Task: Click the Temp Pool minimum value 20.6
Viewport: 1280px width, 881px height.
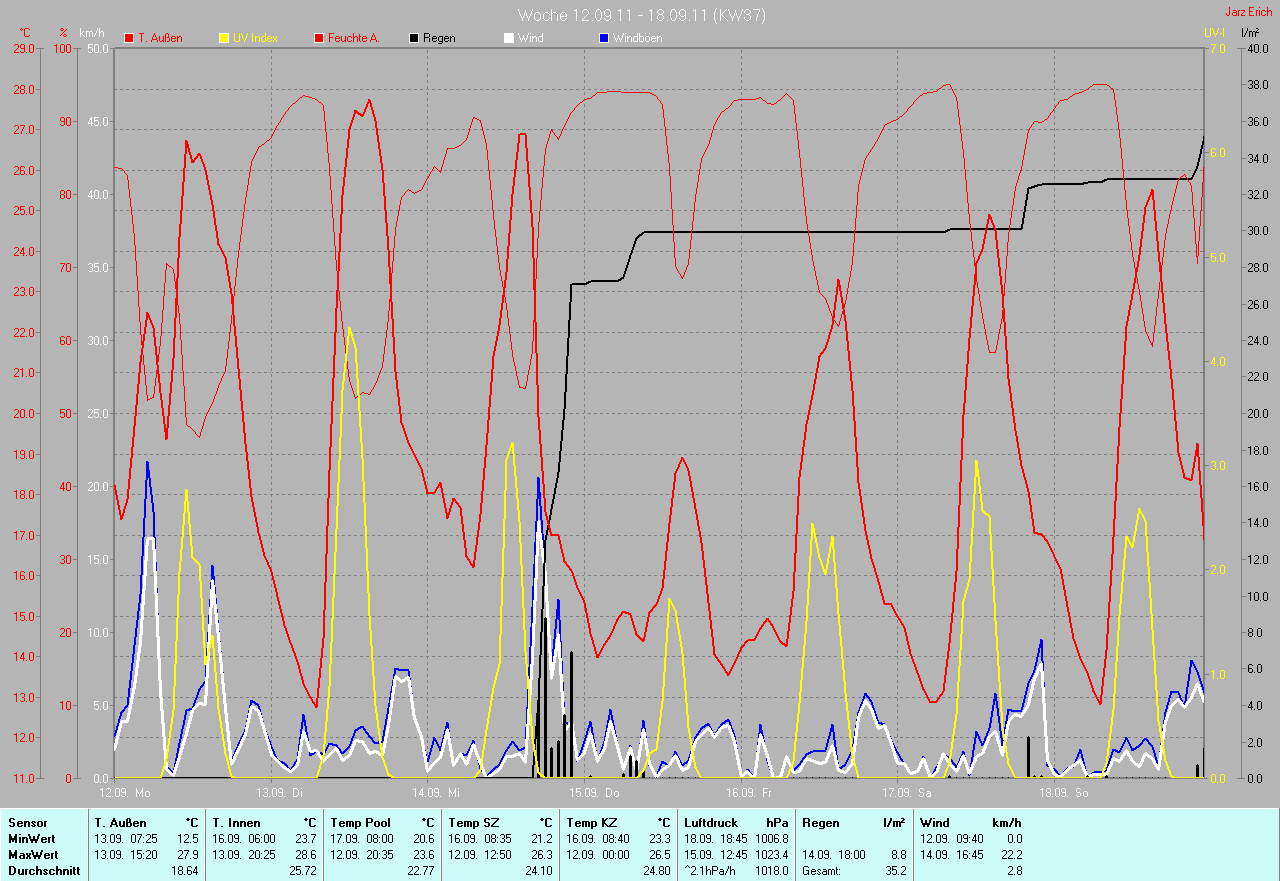Action: (x=424, y=838)
